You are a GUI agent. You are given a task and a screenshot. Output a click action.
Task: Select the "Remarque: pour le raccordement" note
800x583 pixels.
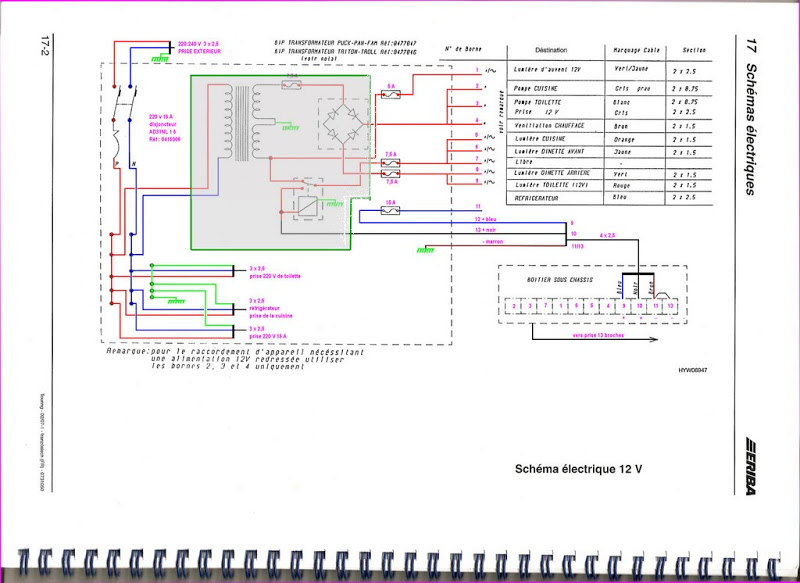click(x=235, y=359)
